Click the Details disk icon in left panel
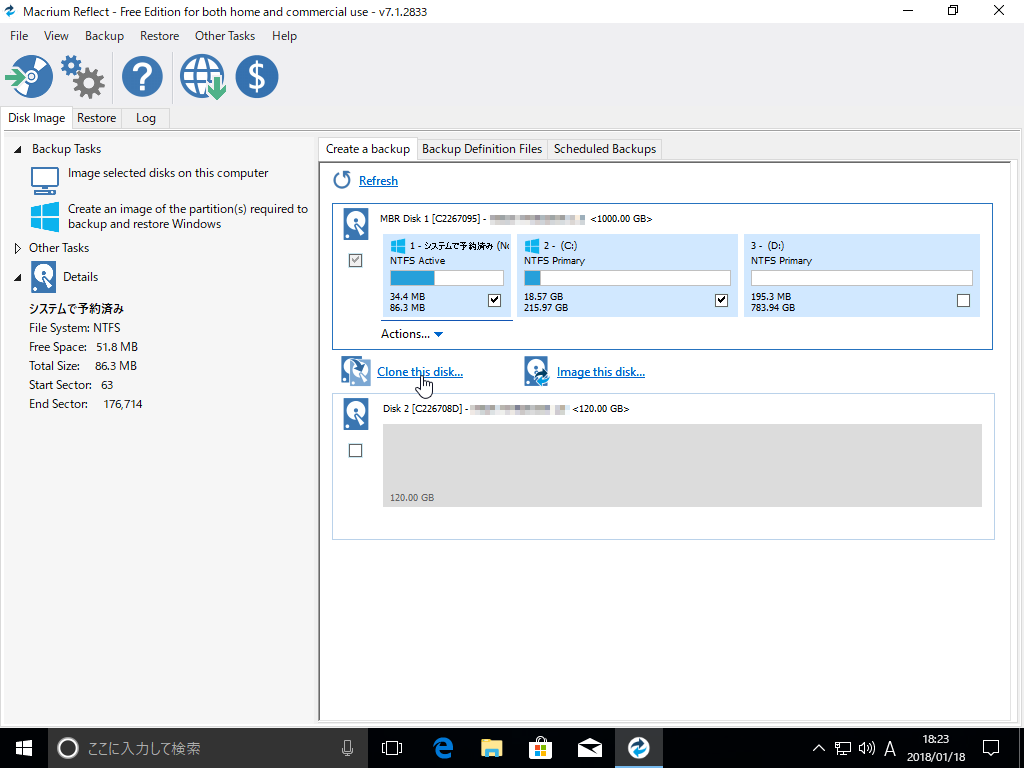This screenshot has width=1024, height=768. [x=43, y=277]
